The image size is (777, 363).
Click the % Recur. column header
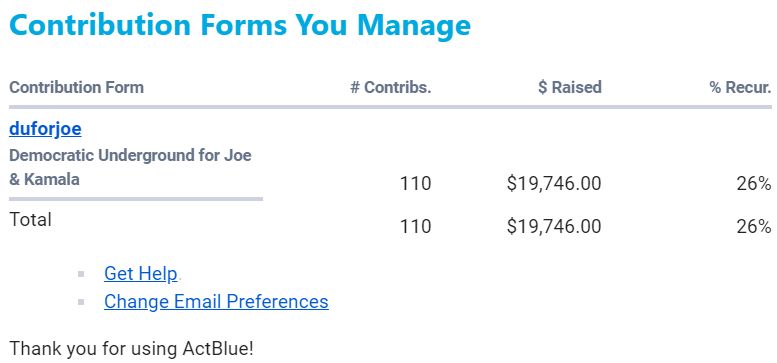(740, 87)
